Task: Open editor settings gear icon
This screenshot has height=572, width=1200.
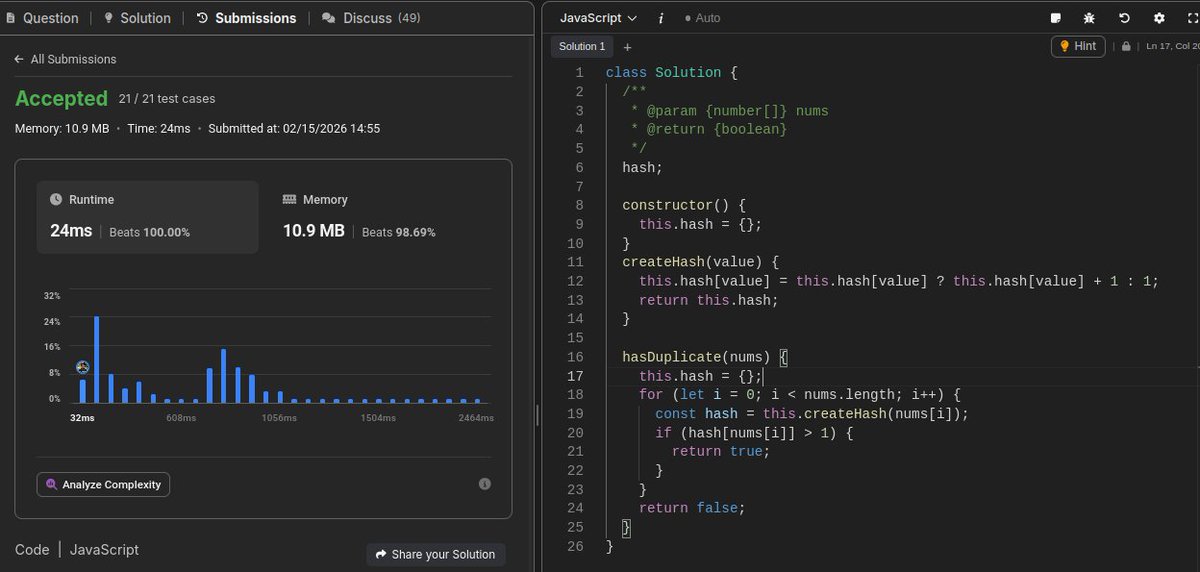Action: point(1159,18)
